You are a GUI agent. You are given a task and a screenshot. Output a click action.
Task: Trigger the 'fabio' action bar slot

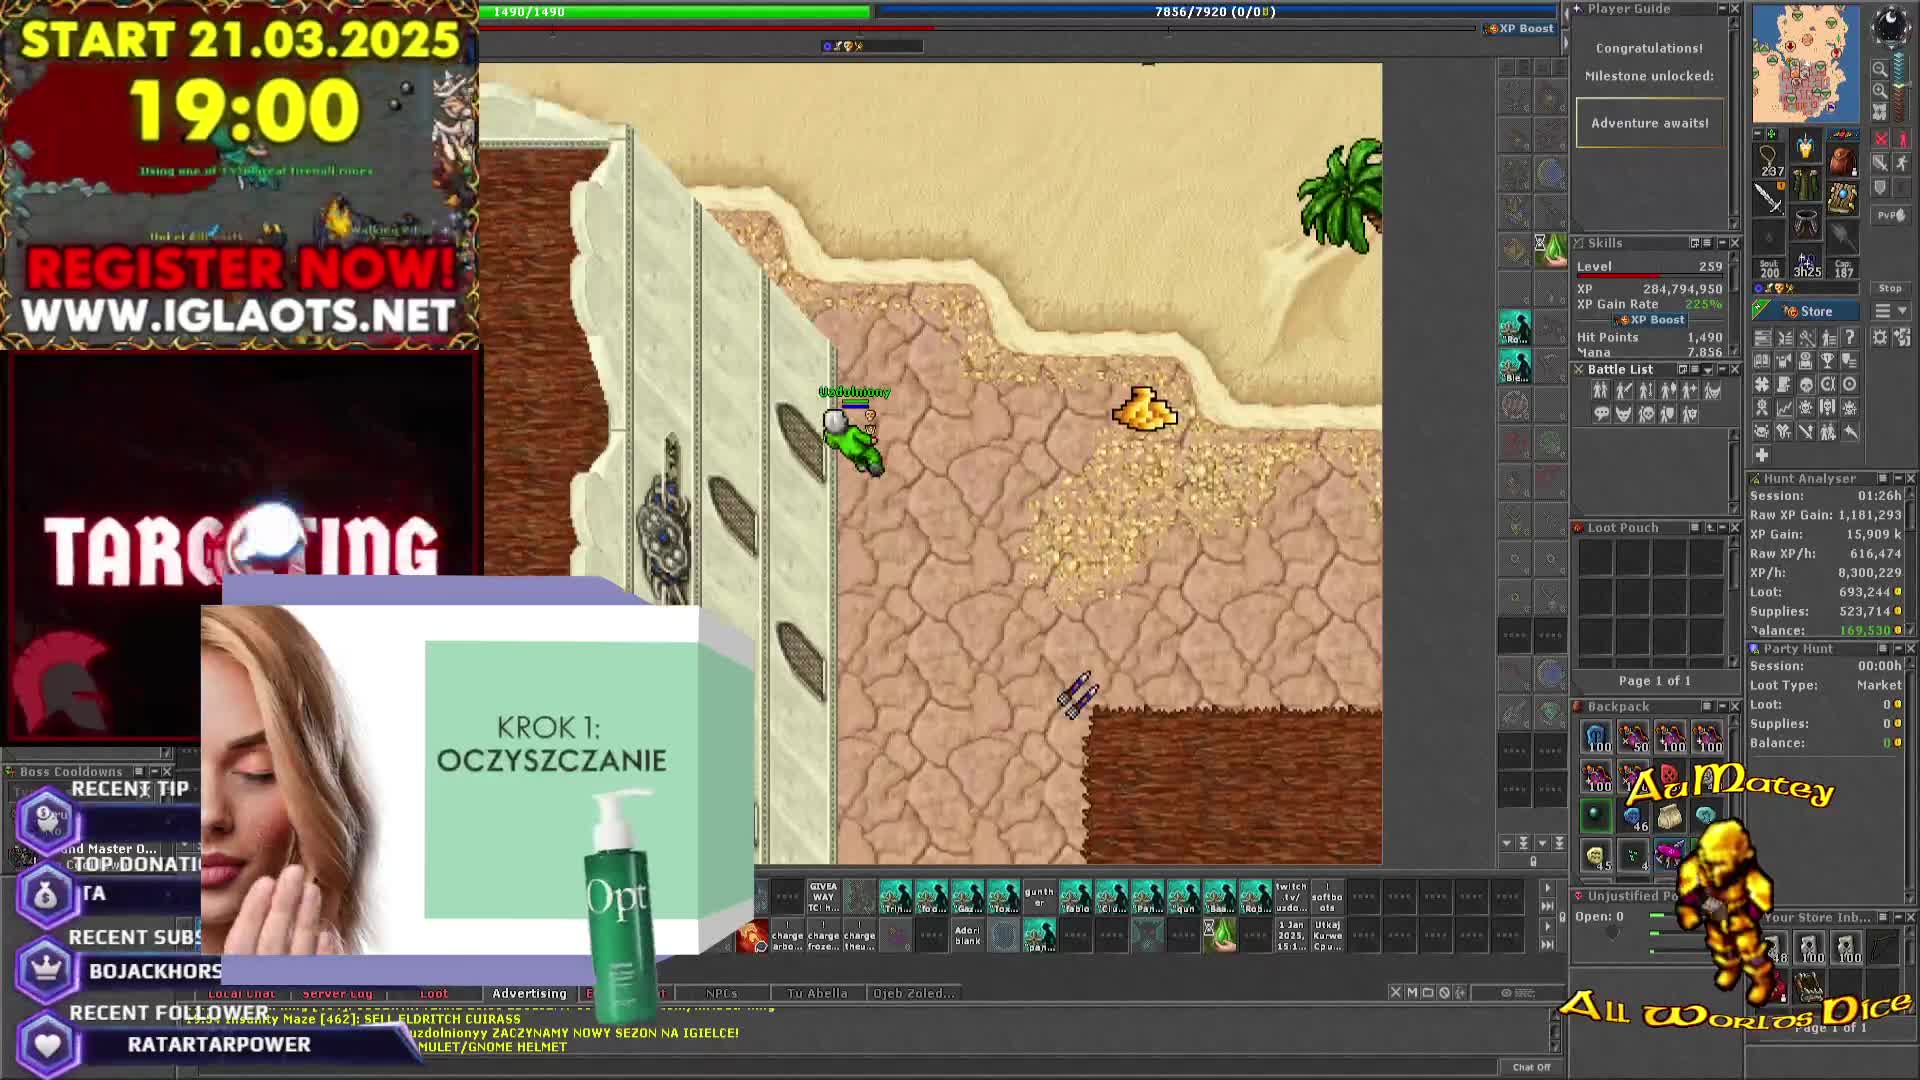(1076, 897)
